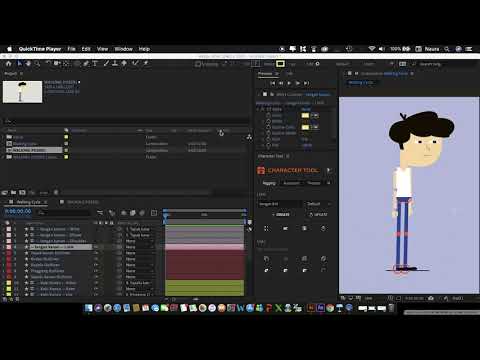Viewport: 480px width, 360px height.
Task: Click the current-time timecode in timeline
Action: coord(18,211)
